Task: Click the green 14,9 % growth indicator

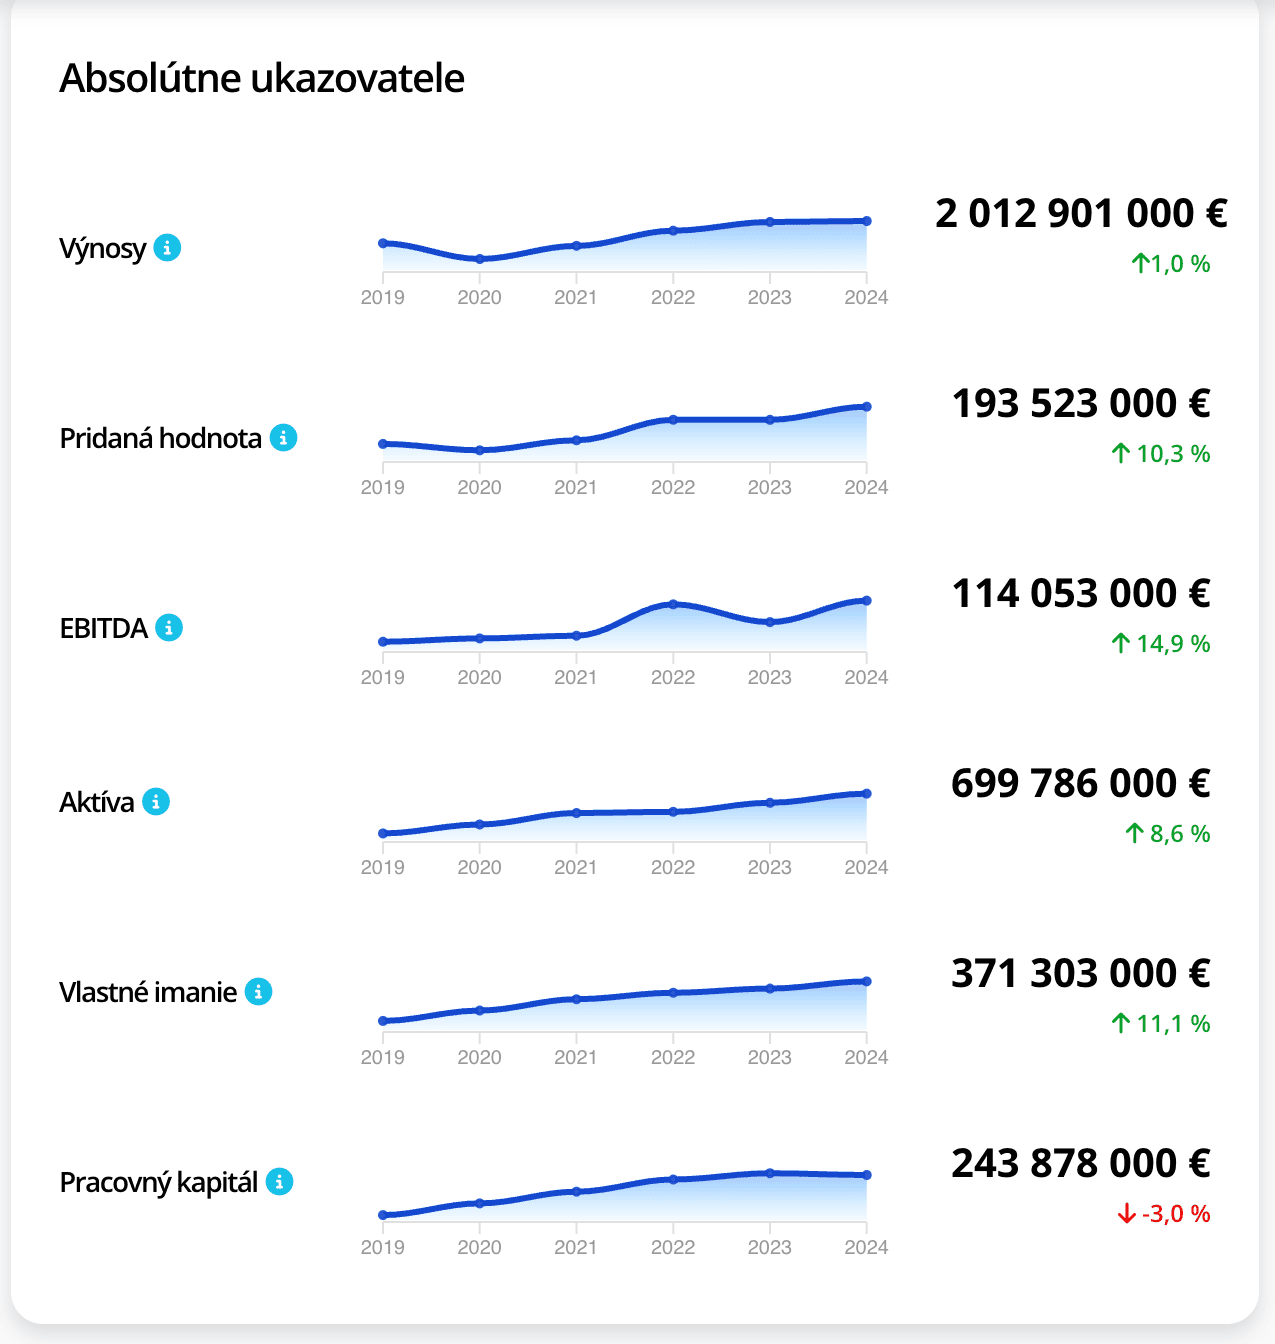Action: (x=1161, y=644)
